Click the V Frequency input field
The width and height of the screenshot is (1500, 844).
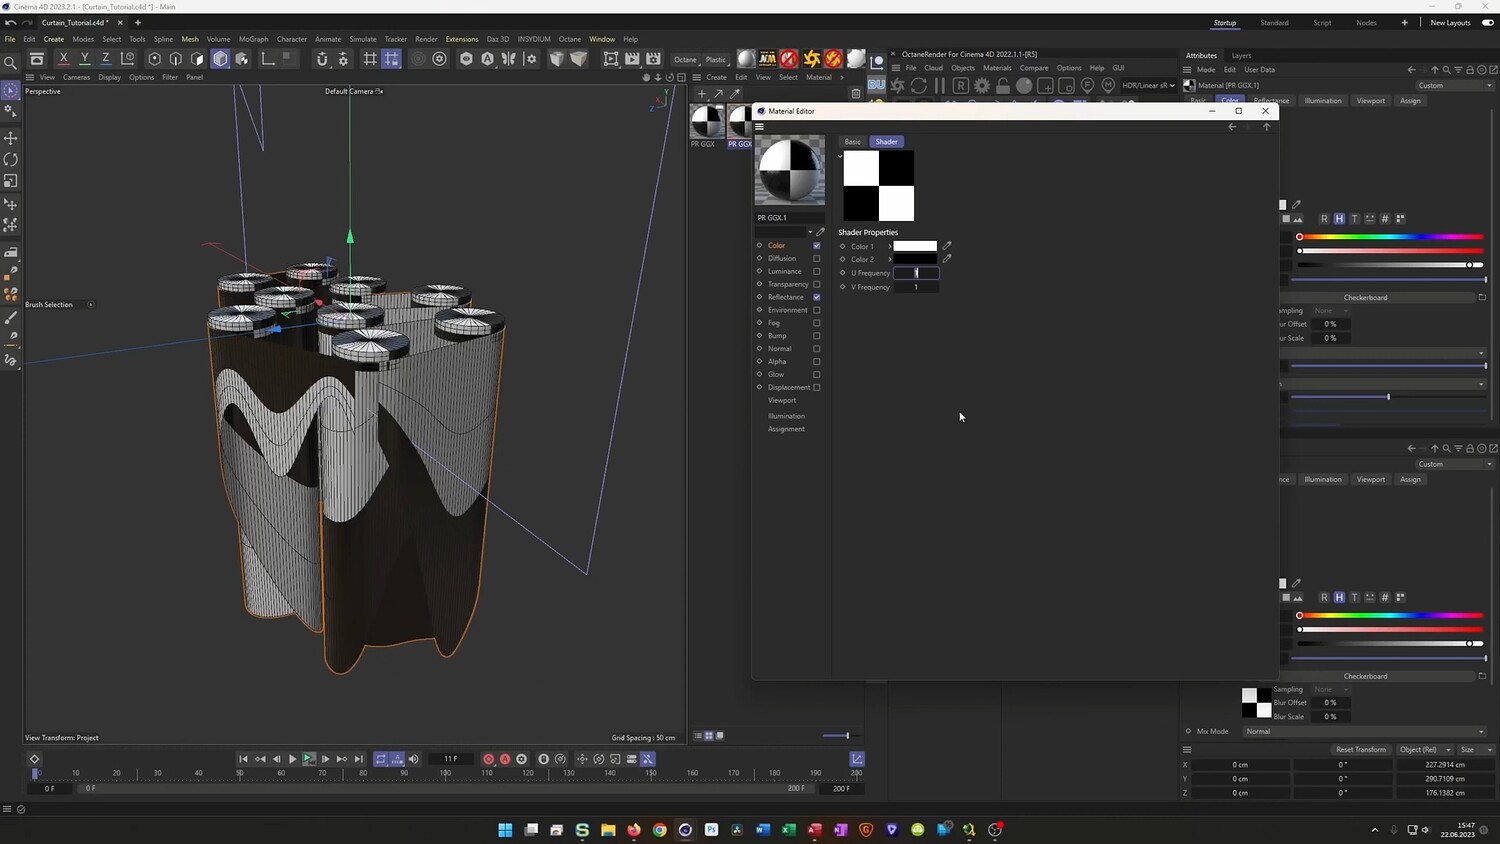pos(916,287)
